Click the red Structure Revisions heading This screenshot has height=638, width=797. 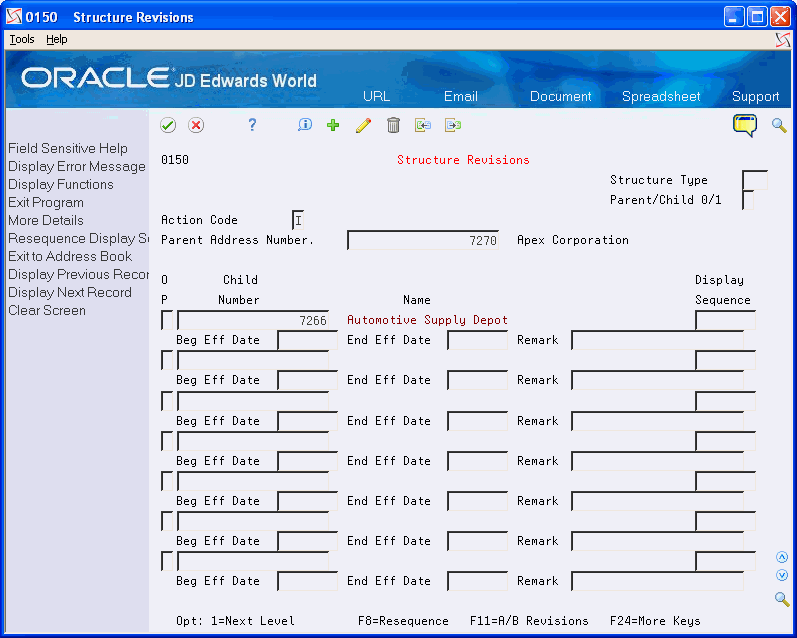[463, 160]
